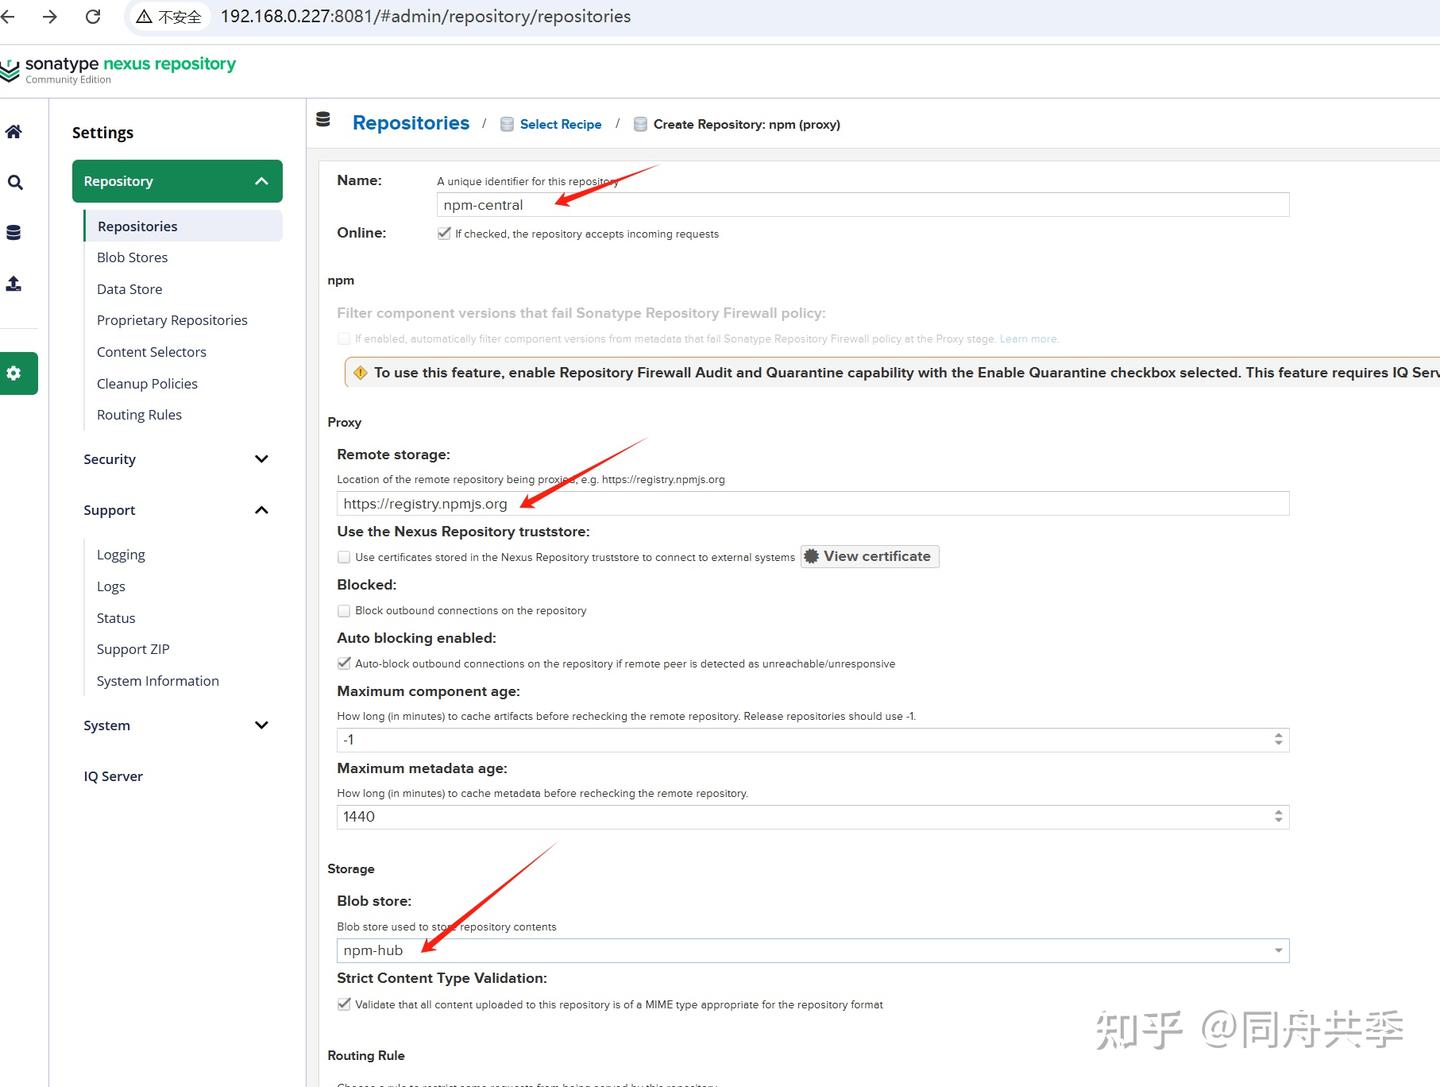Click the Home icon in the sidebar
Image resolution: width=1440 pixels, height=1087 pixels.
pos(14,131)
